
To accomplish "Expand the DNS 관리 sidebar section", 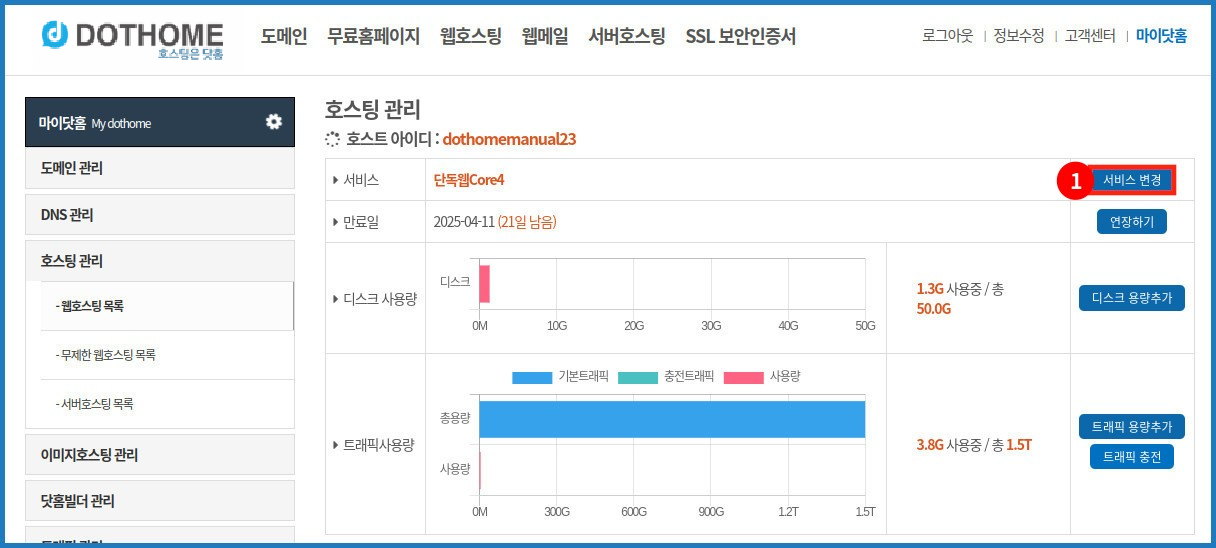I will pos(160,215).
